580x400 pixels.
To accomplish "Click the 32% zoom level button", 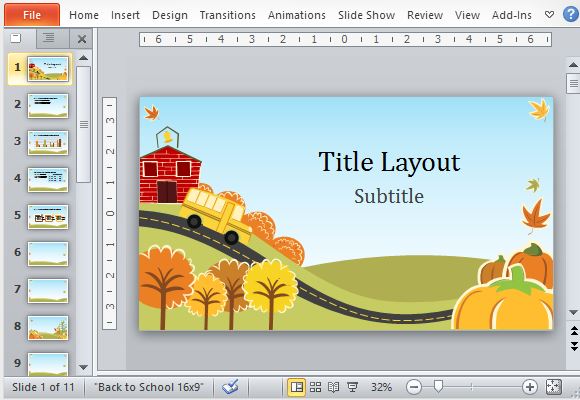I will [x=381, y=387].
